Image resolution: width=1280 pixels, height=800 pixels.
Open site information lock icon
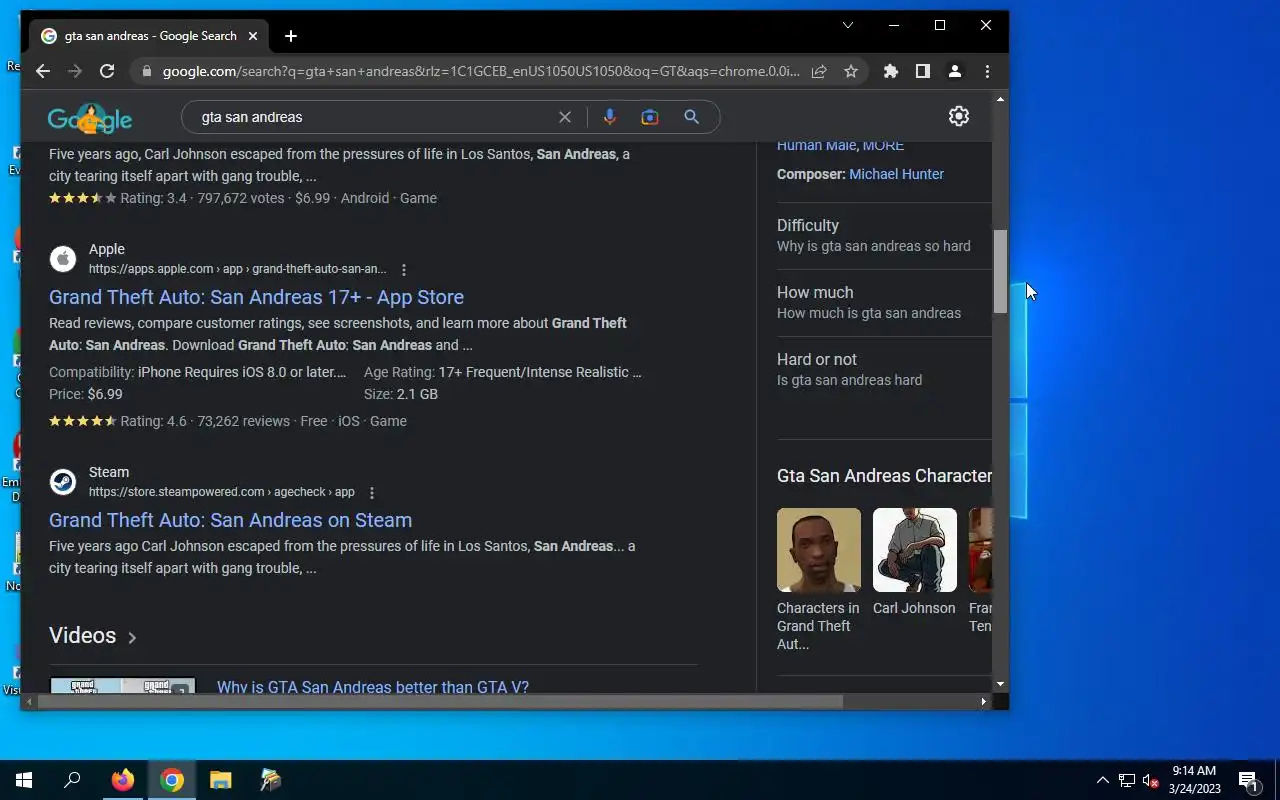[147, 72]
